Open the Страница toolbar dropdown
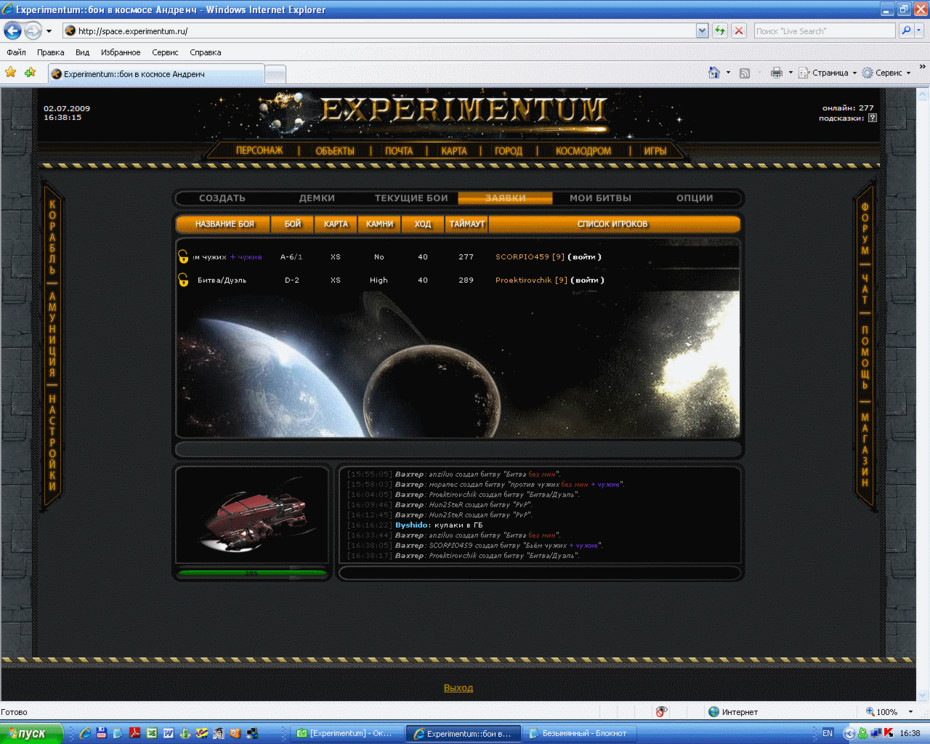This screenshot has height=744, width=930. coord(827,73)
